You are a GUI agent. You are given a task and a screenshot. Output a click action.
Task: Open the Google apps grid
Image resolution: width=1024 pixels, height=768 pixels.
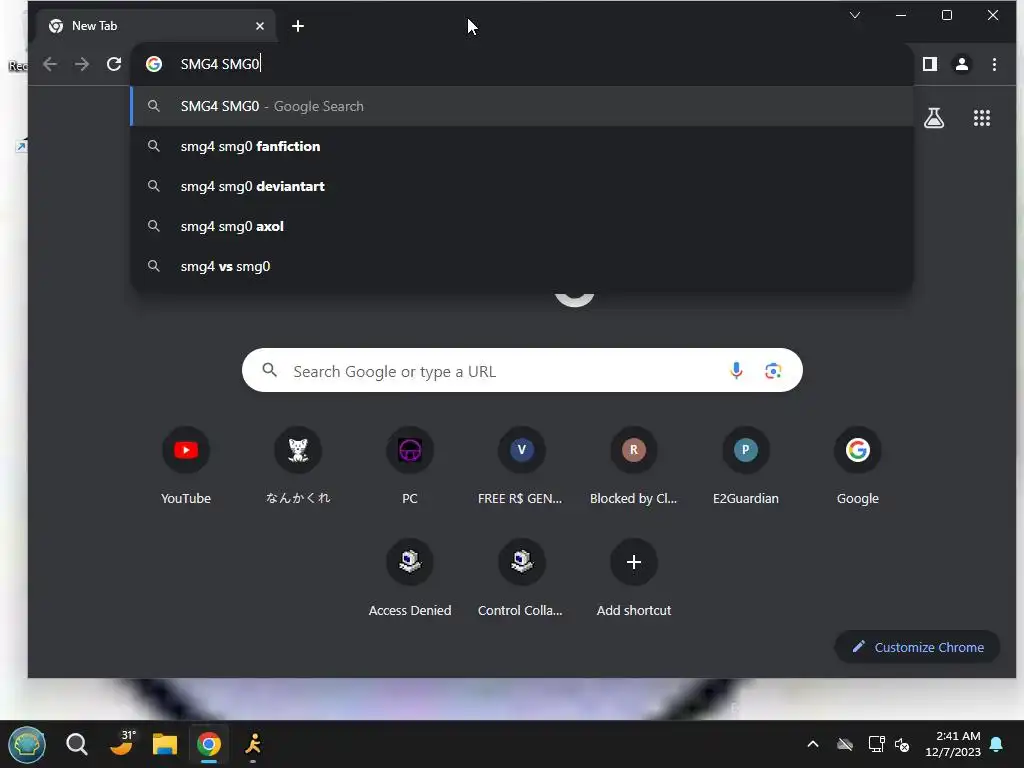point(982,118)
